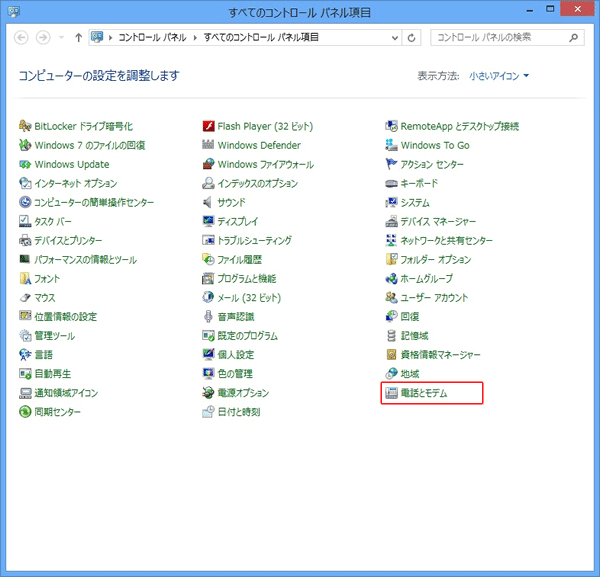
Task: Open the 言語 link
Action: point(43,354)
